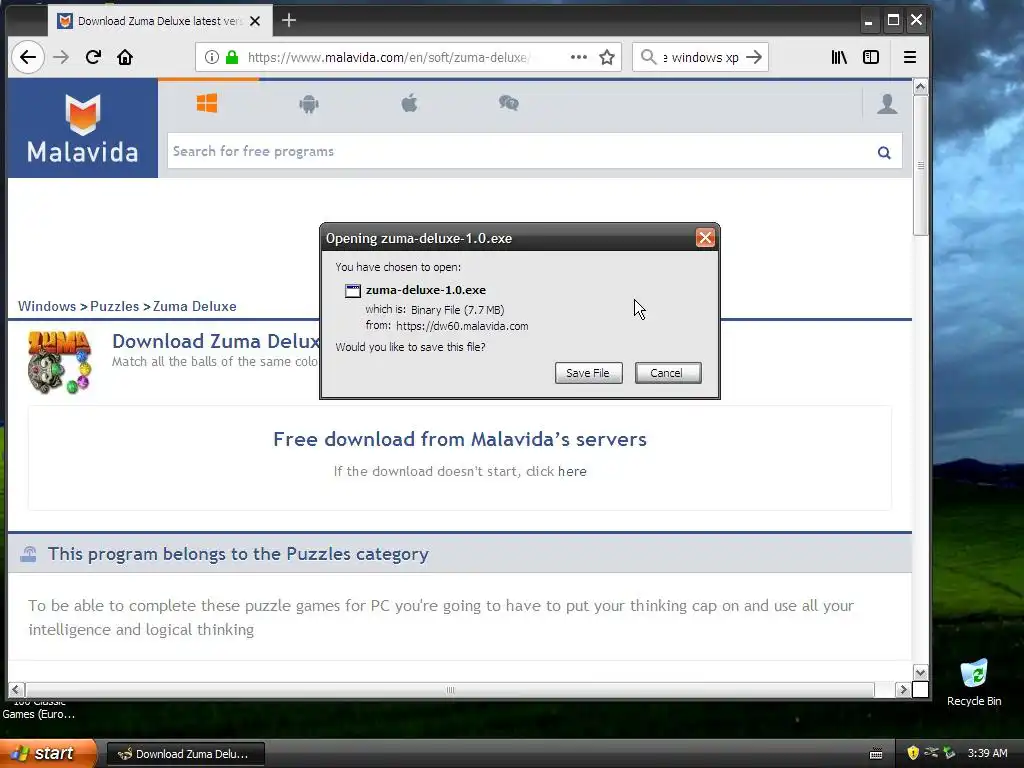This screenshot has height=768, width=1024.
Task: Select the Windows platform icon
Action: [207, 103]
